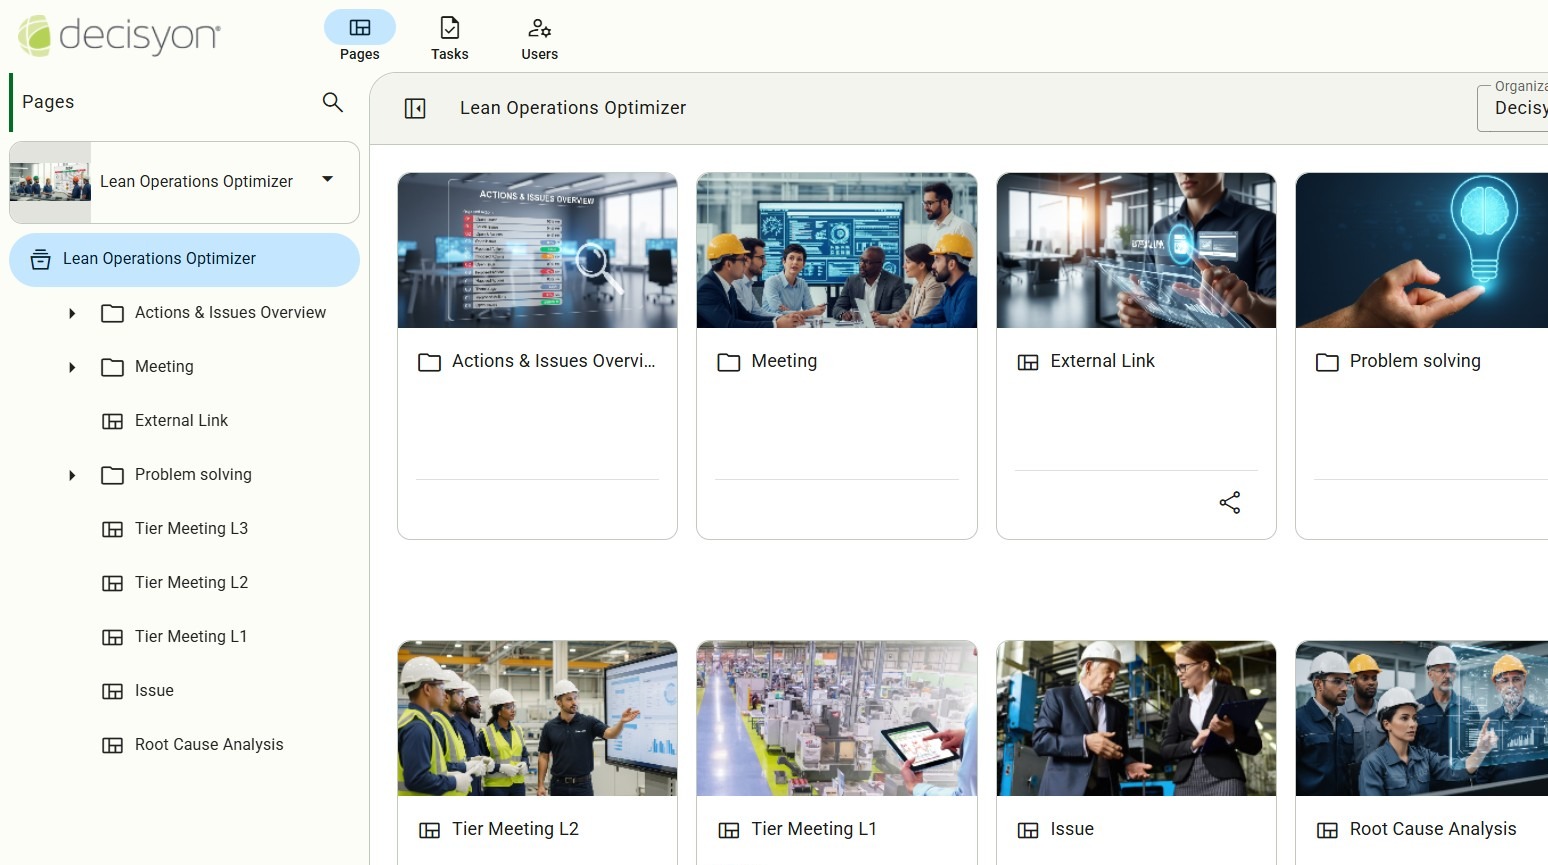This screenshot has height=865, width=1548.
Task: Open the Problem solving card title
Action: pos(1414,361)
